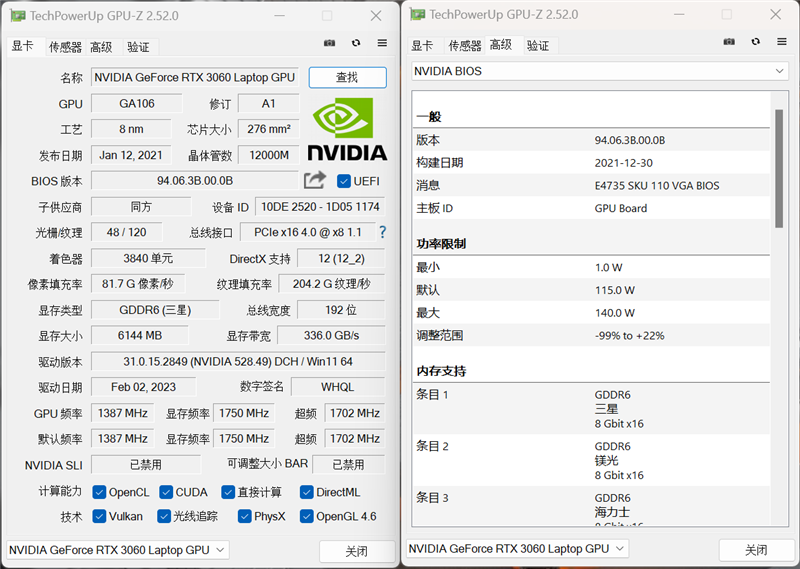
Task: Select the 传感器 tab in the left window
Action: [x=65, y=47]
